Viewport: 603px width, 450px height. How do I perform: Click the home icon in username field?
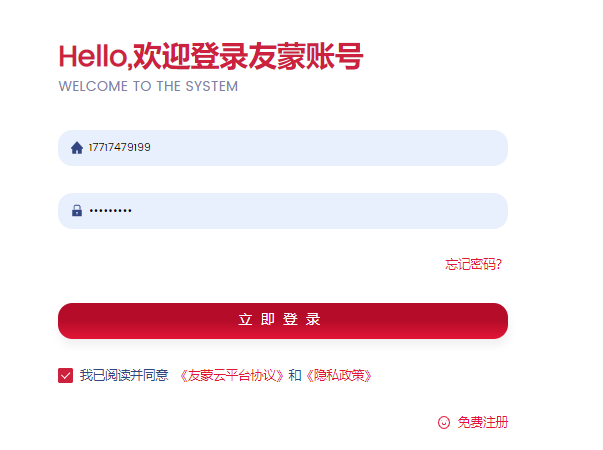tap(77, 148)
